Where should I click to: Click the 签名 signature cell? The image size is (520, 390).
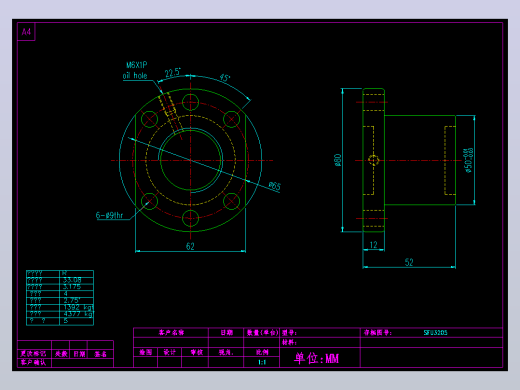click(x=100, y=354)
